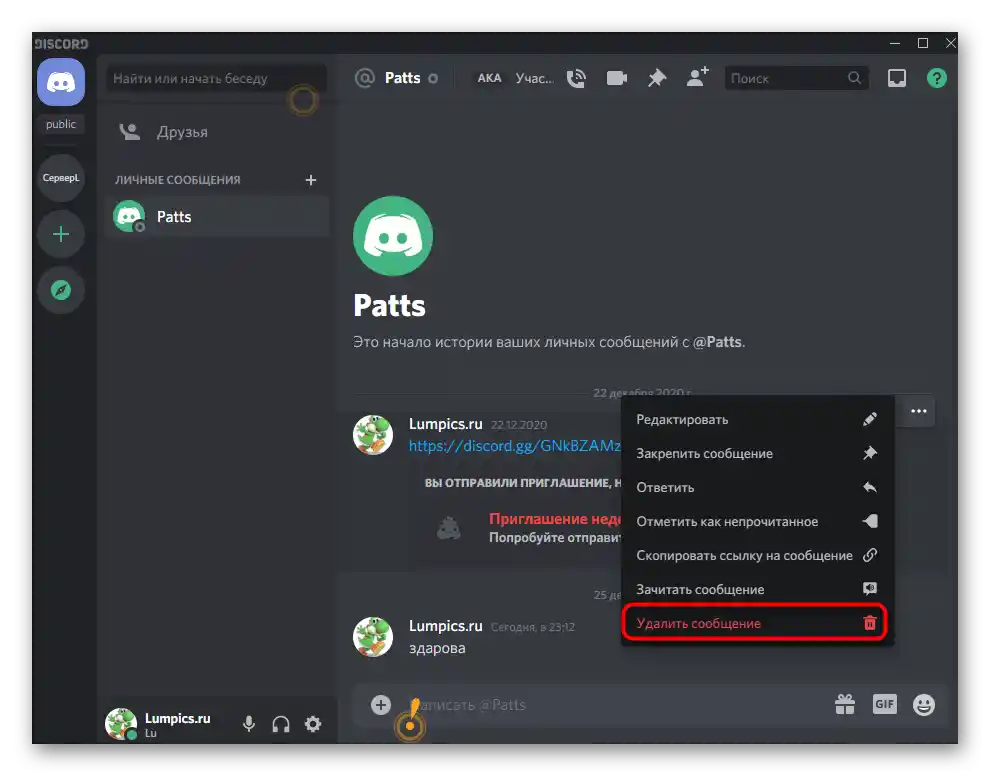Click Lumpics.ru avatar beside здарова message
This screenshot has width=990, height=776.
373,637
